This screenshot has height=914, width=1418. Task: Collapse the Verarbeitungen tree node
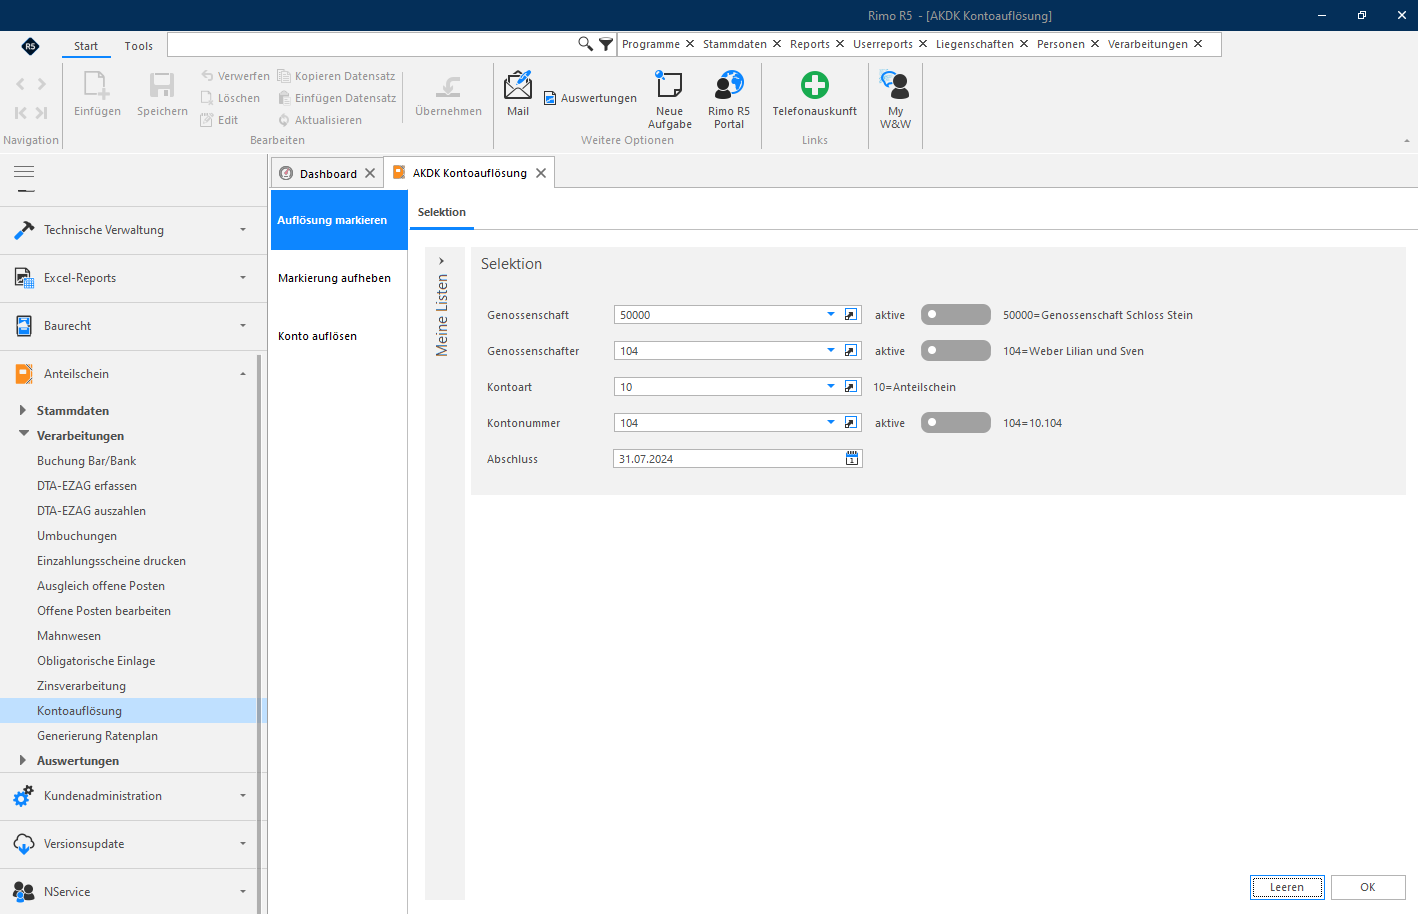pyautogui.click(x=23, y=435)
